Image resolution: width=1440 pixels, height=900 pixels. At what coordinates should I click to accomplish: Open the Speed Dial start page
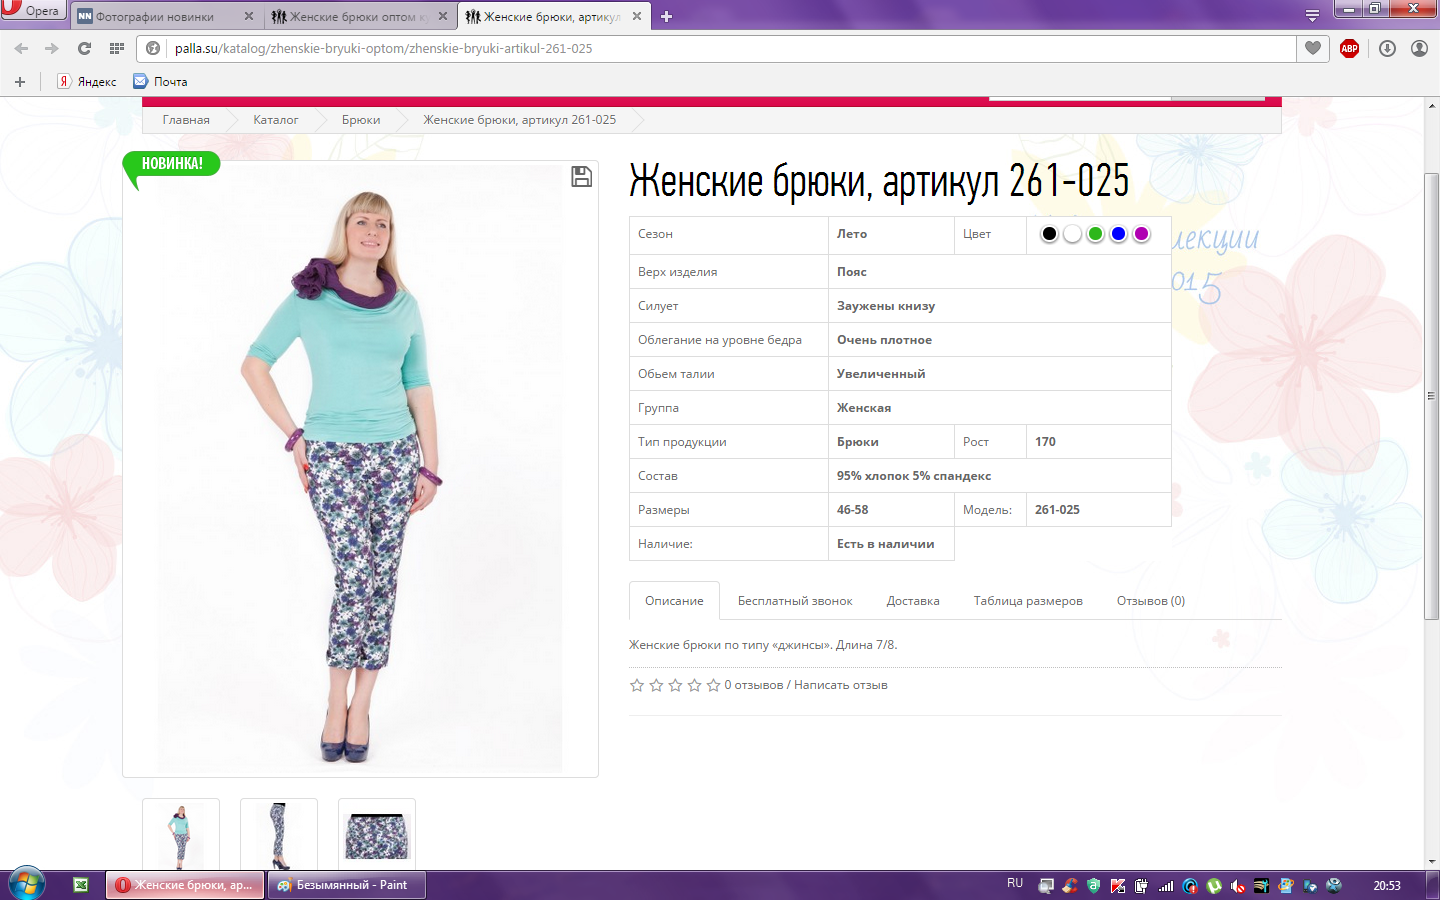point(117,48)
